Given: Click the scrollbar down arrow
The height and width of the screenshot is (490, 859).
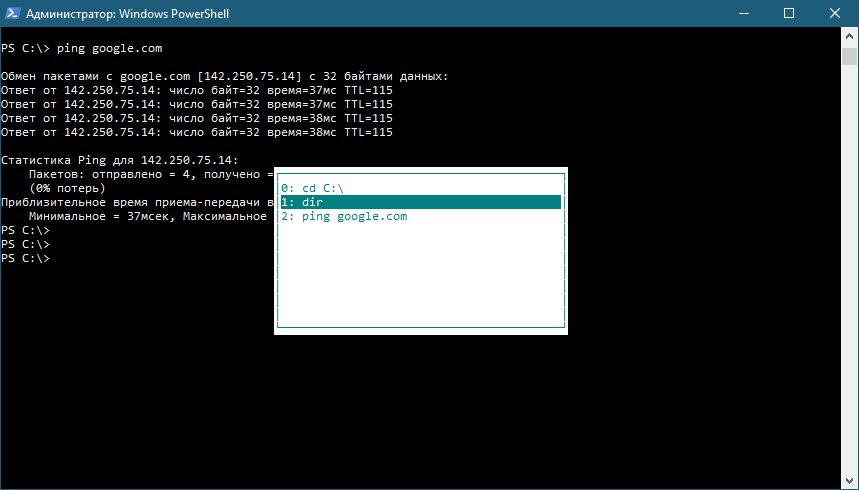Looking at the screenshot, I should pyautogui.click(x=849, y=481).
